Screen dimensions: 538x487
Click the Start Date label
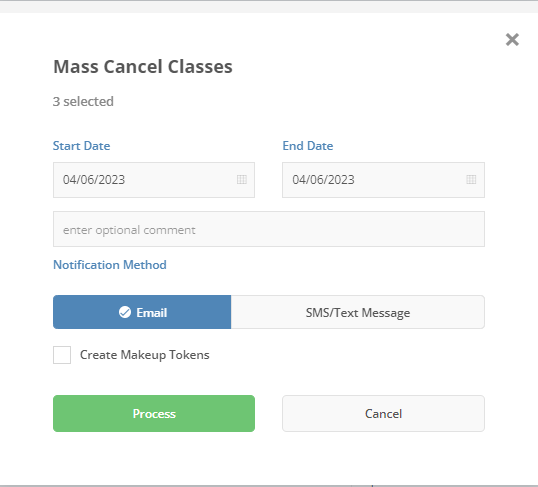81,146
